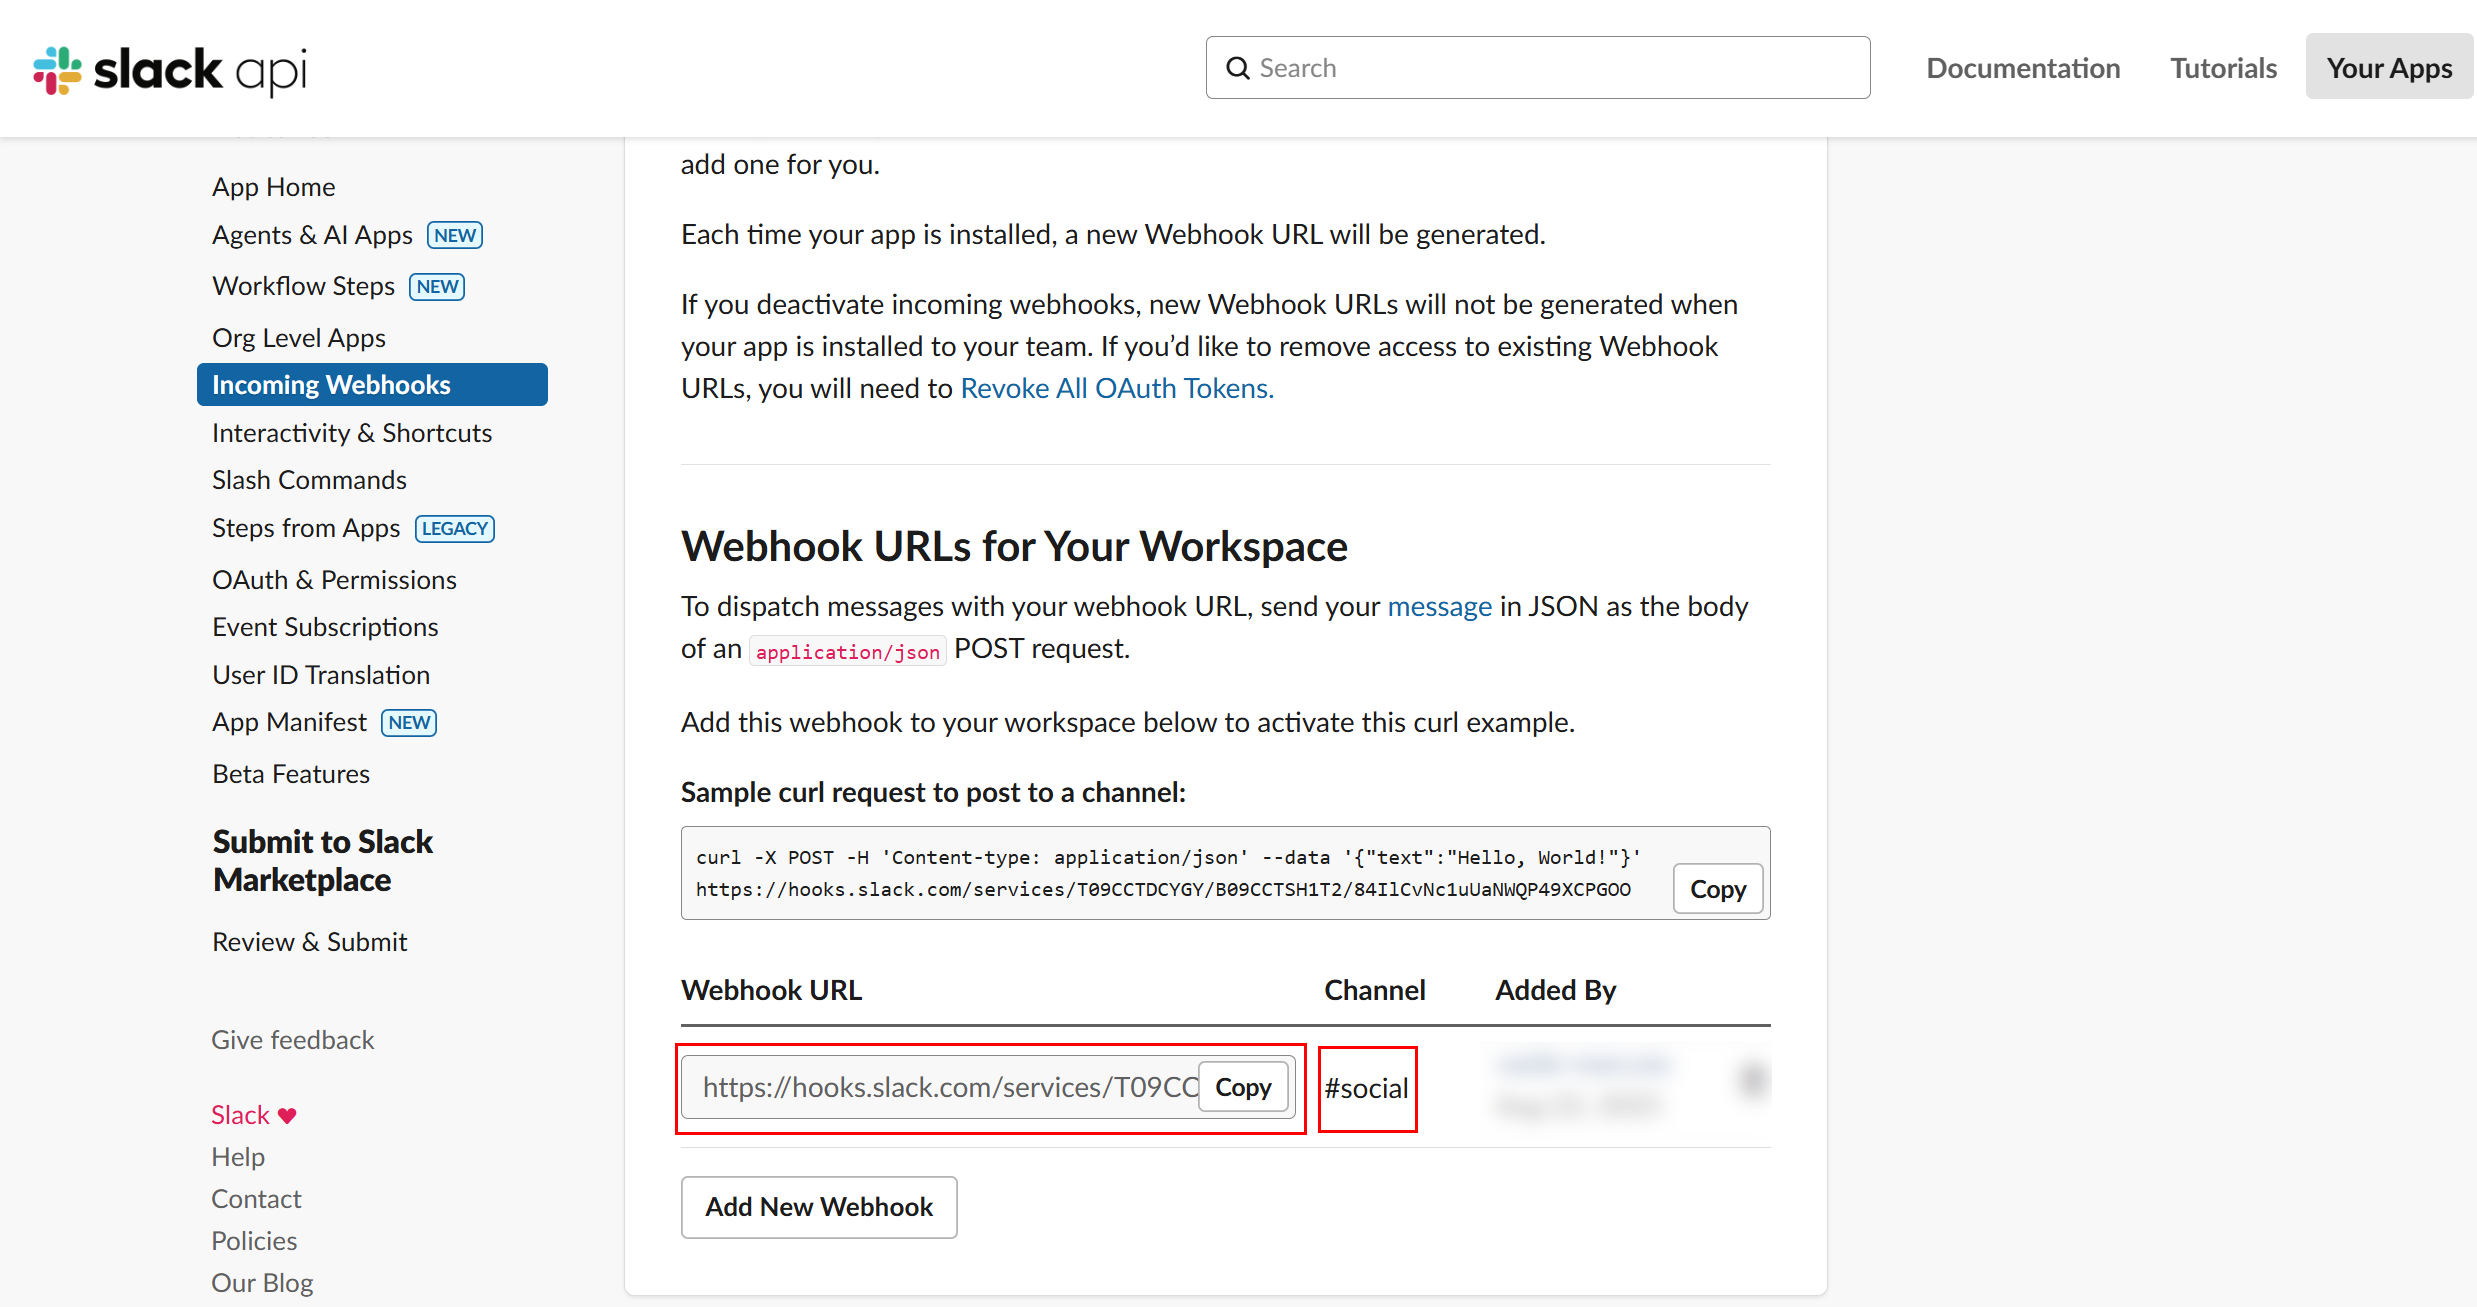The image size is (2477, 1307).
Task: Open Documentation from the top navigation
Action: (2023, 67)
